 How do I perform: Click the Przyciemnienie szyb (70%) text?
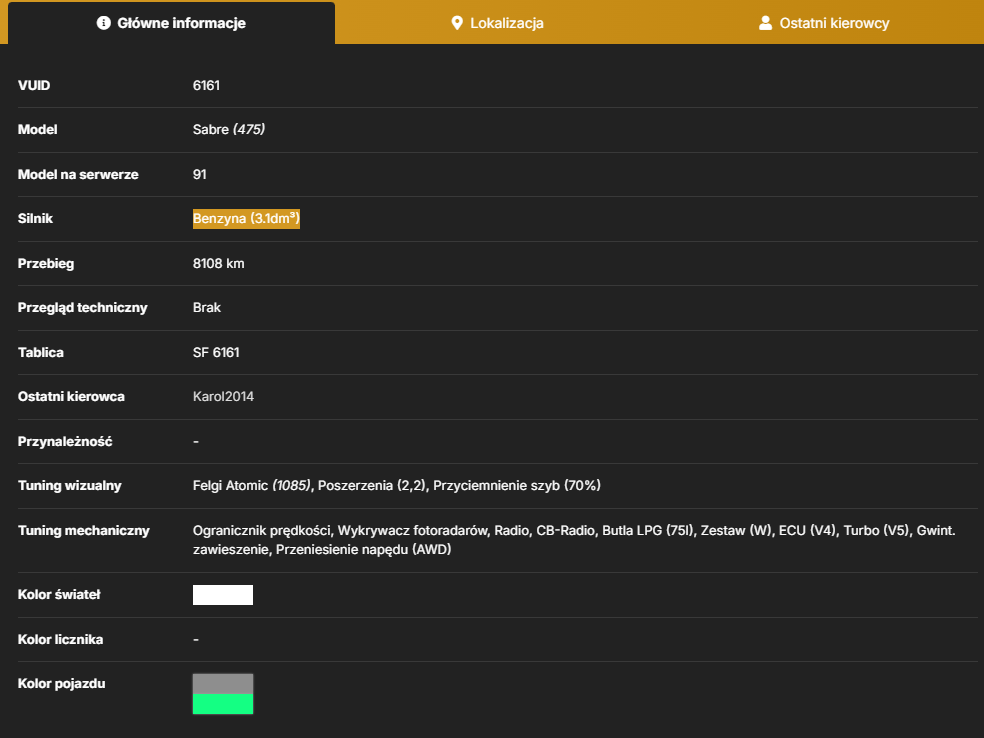(x=517, y=486)
